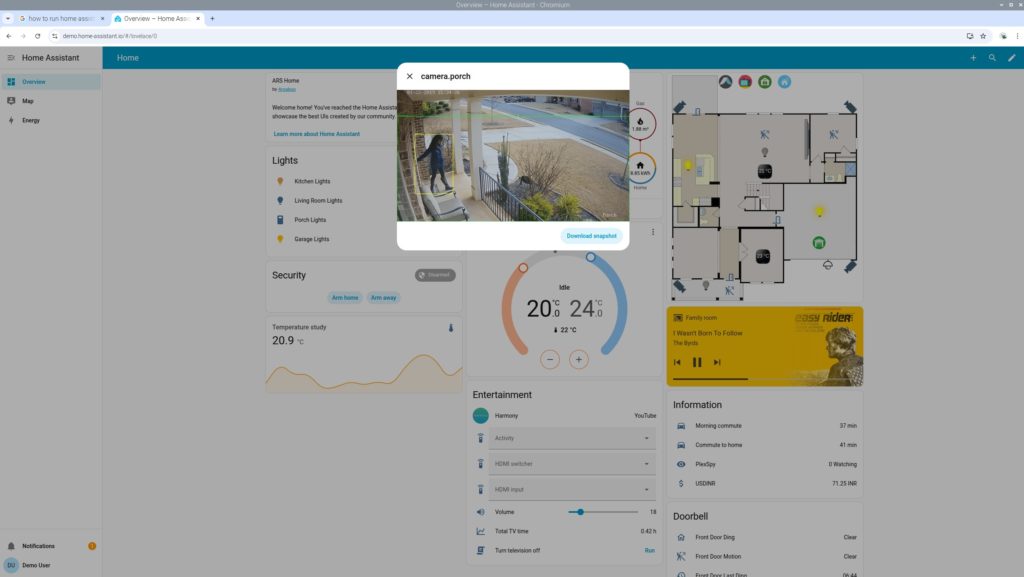Click the plus icon in header
The width and height of the screenshot is (1024, 577).
click(x=973, y=58)
